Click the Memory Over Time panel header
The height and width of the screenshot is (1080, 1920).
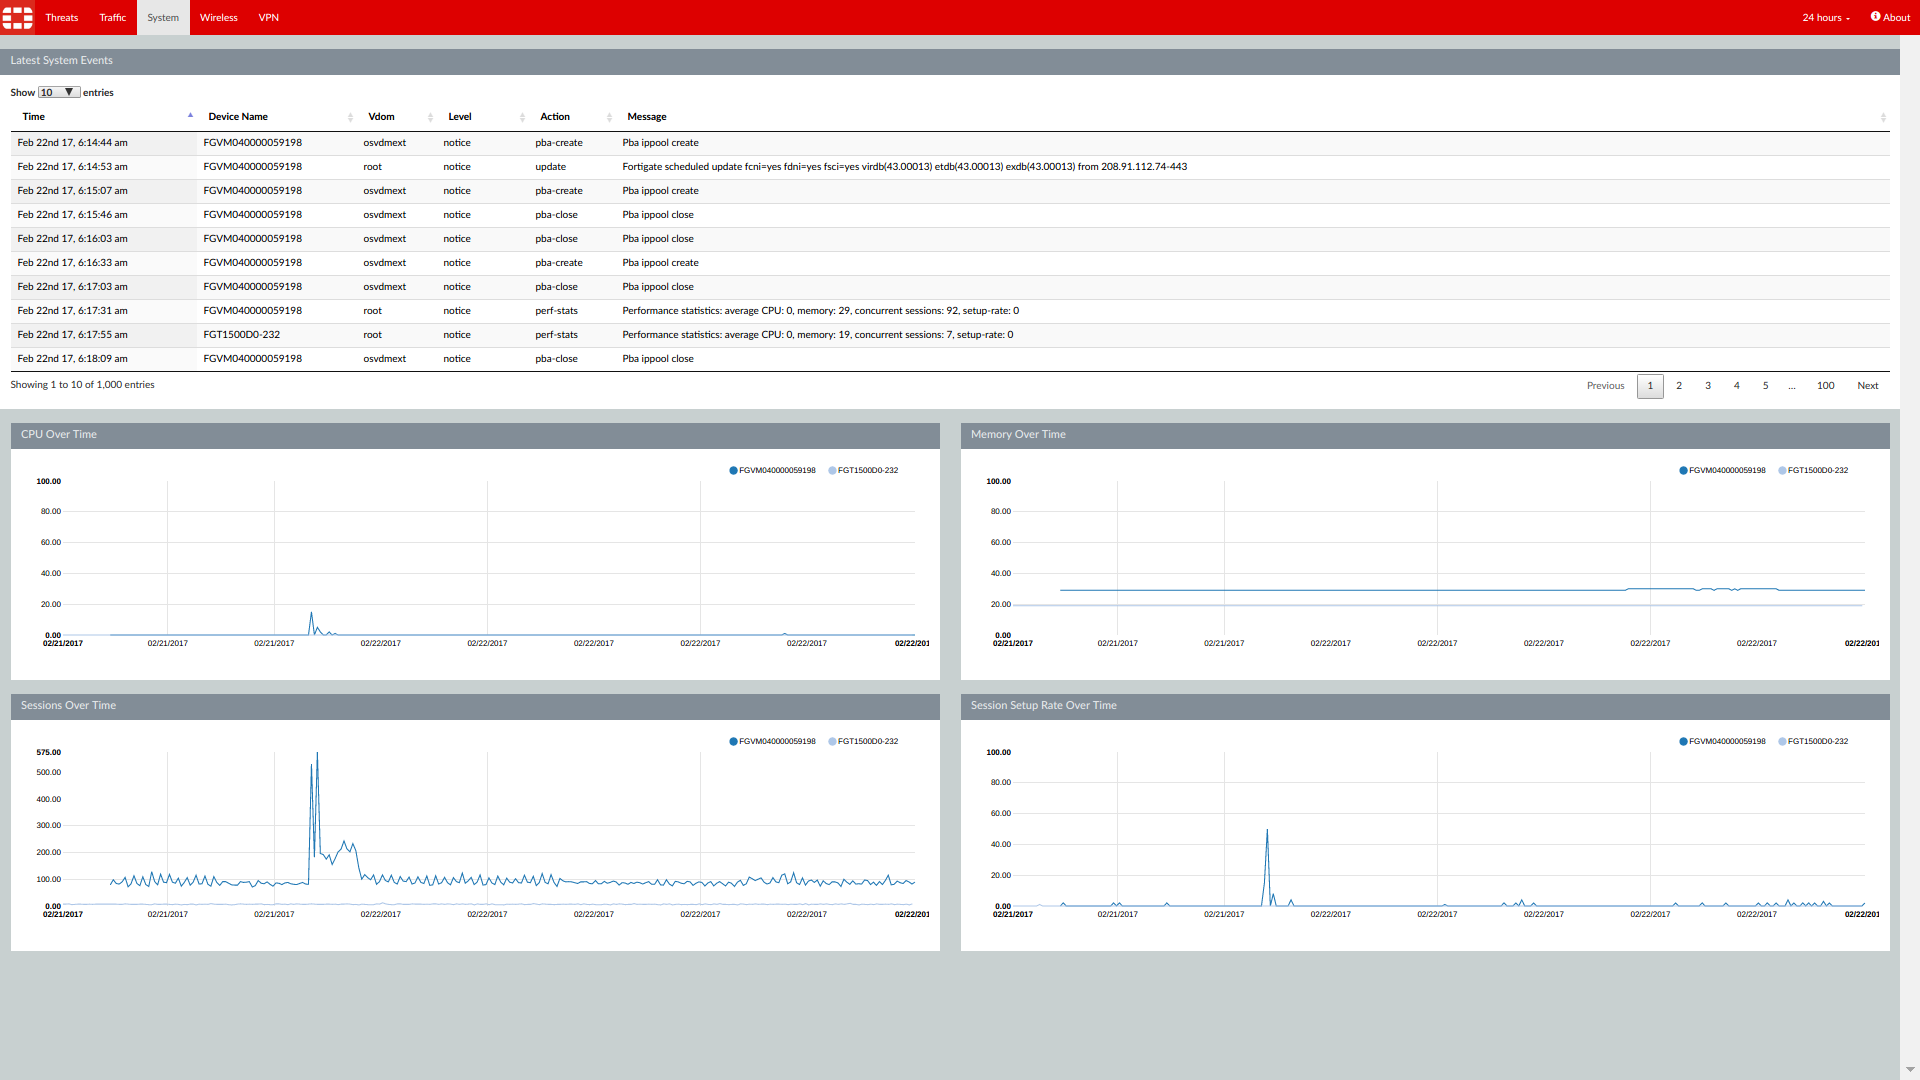pos(1425,435)
